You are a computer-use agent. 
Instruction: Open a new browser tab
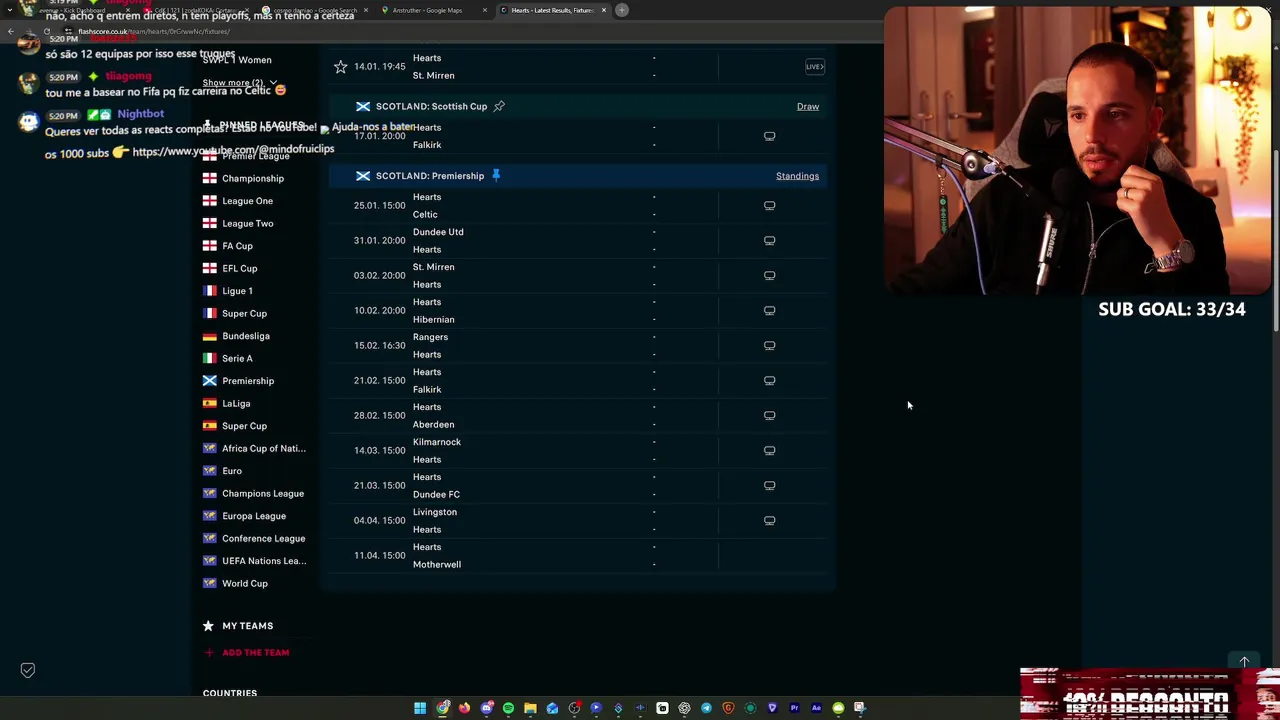[622, 10]
